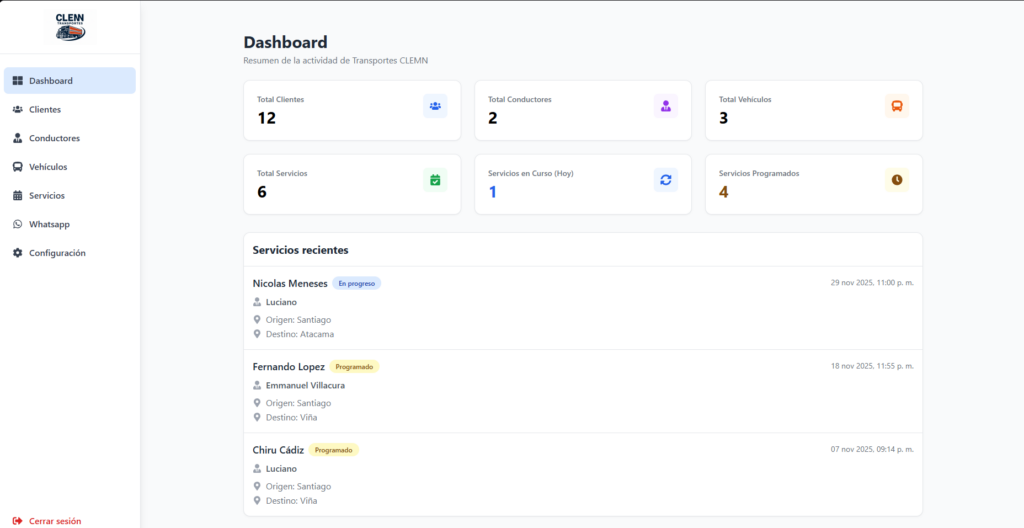The image size is (1024, 528).
Task: Select the Nicolas Meneses service entry
Action: pyautogui.click(x=290, y=283)
